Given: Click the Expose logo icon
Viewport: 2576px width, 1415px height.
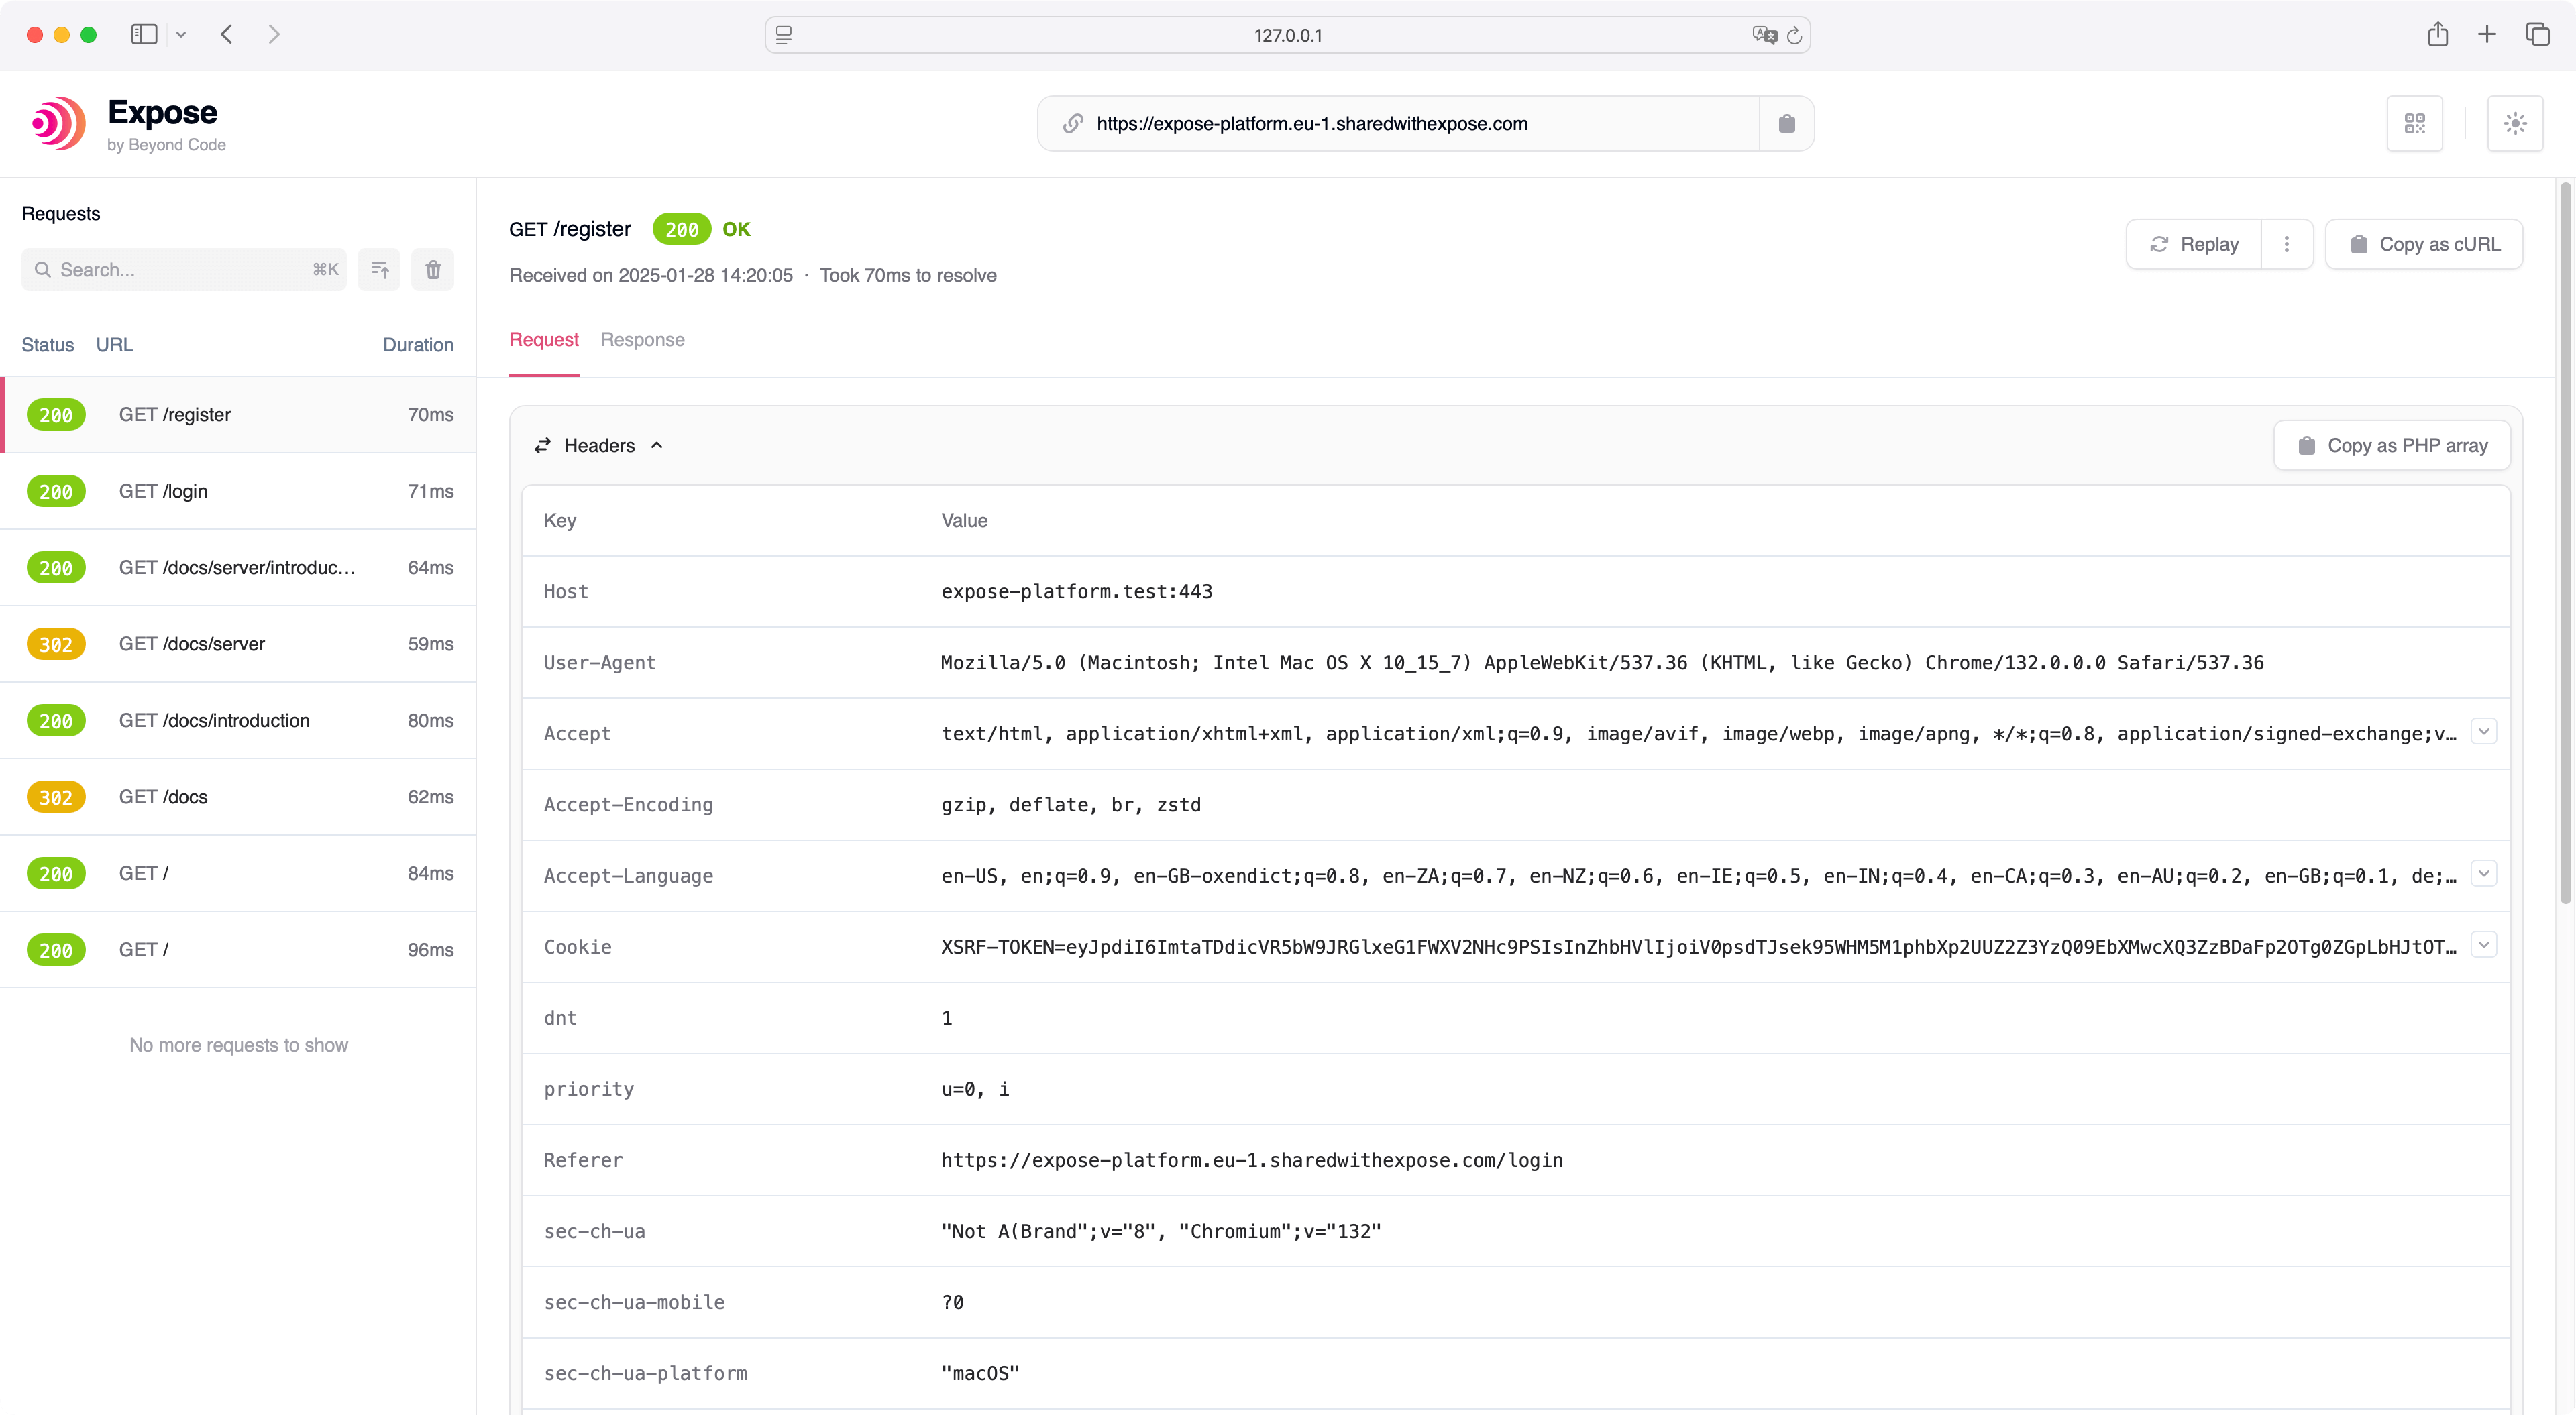Looking at the screenshot, I should pos(58,123).
